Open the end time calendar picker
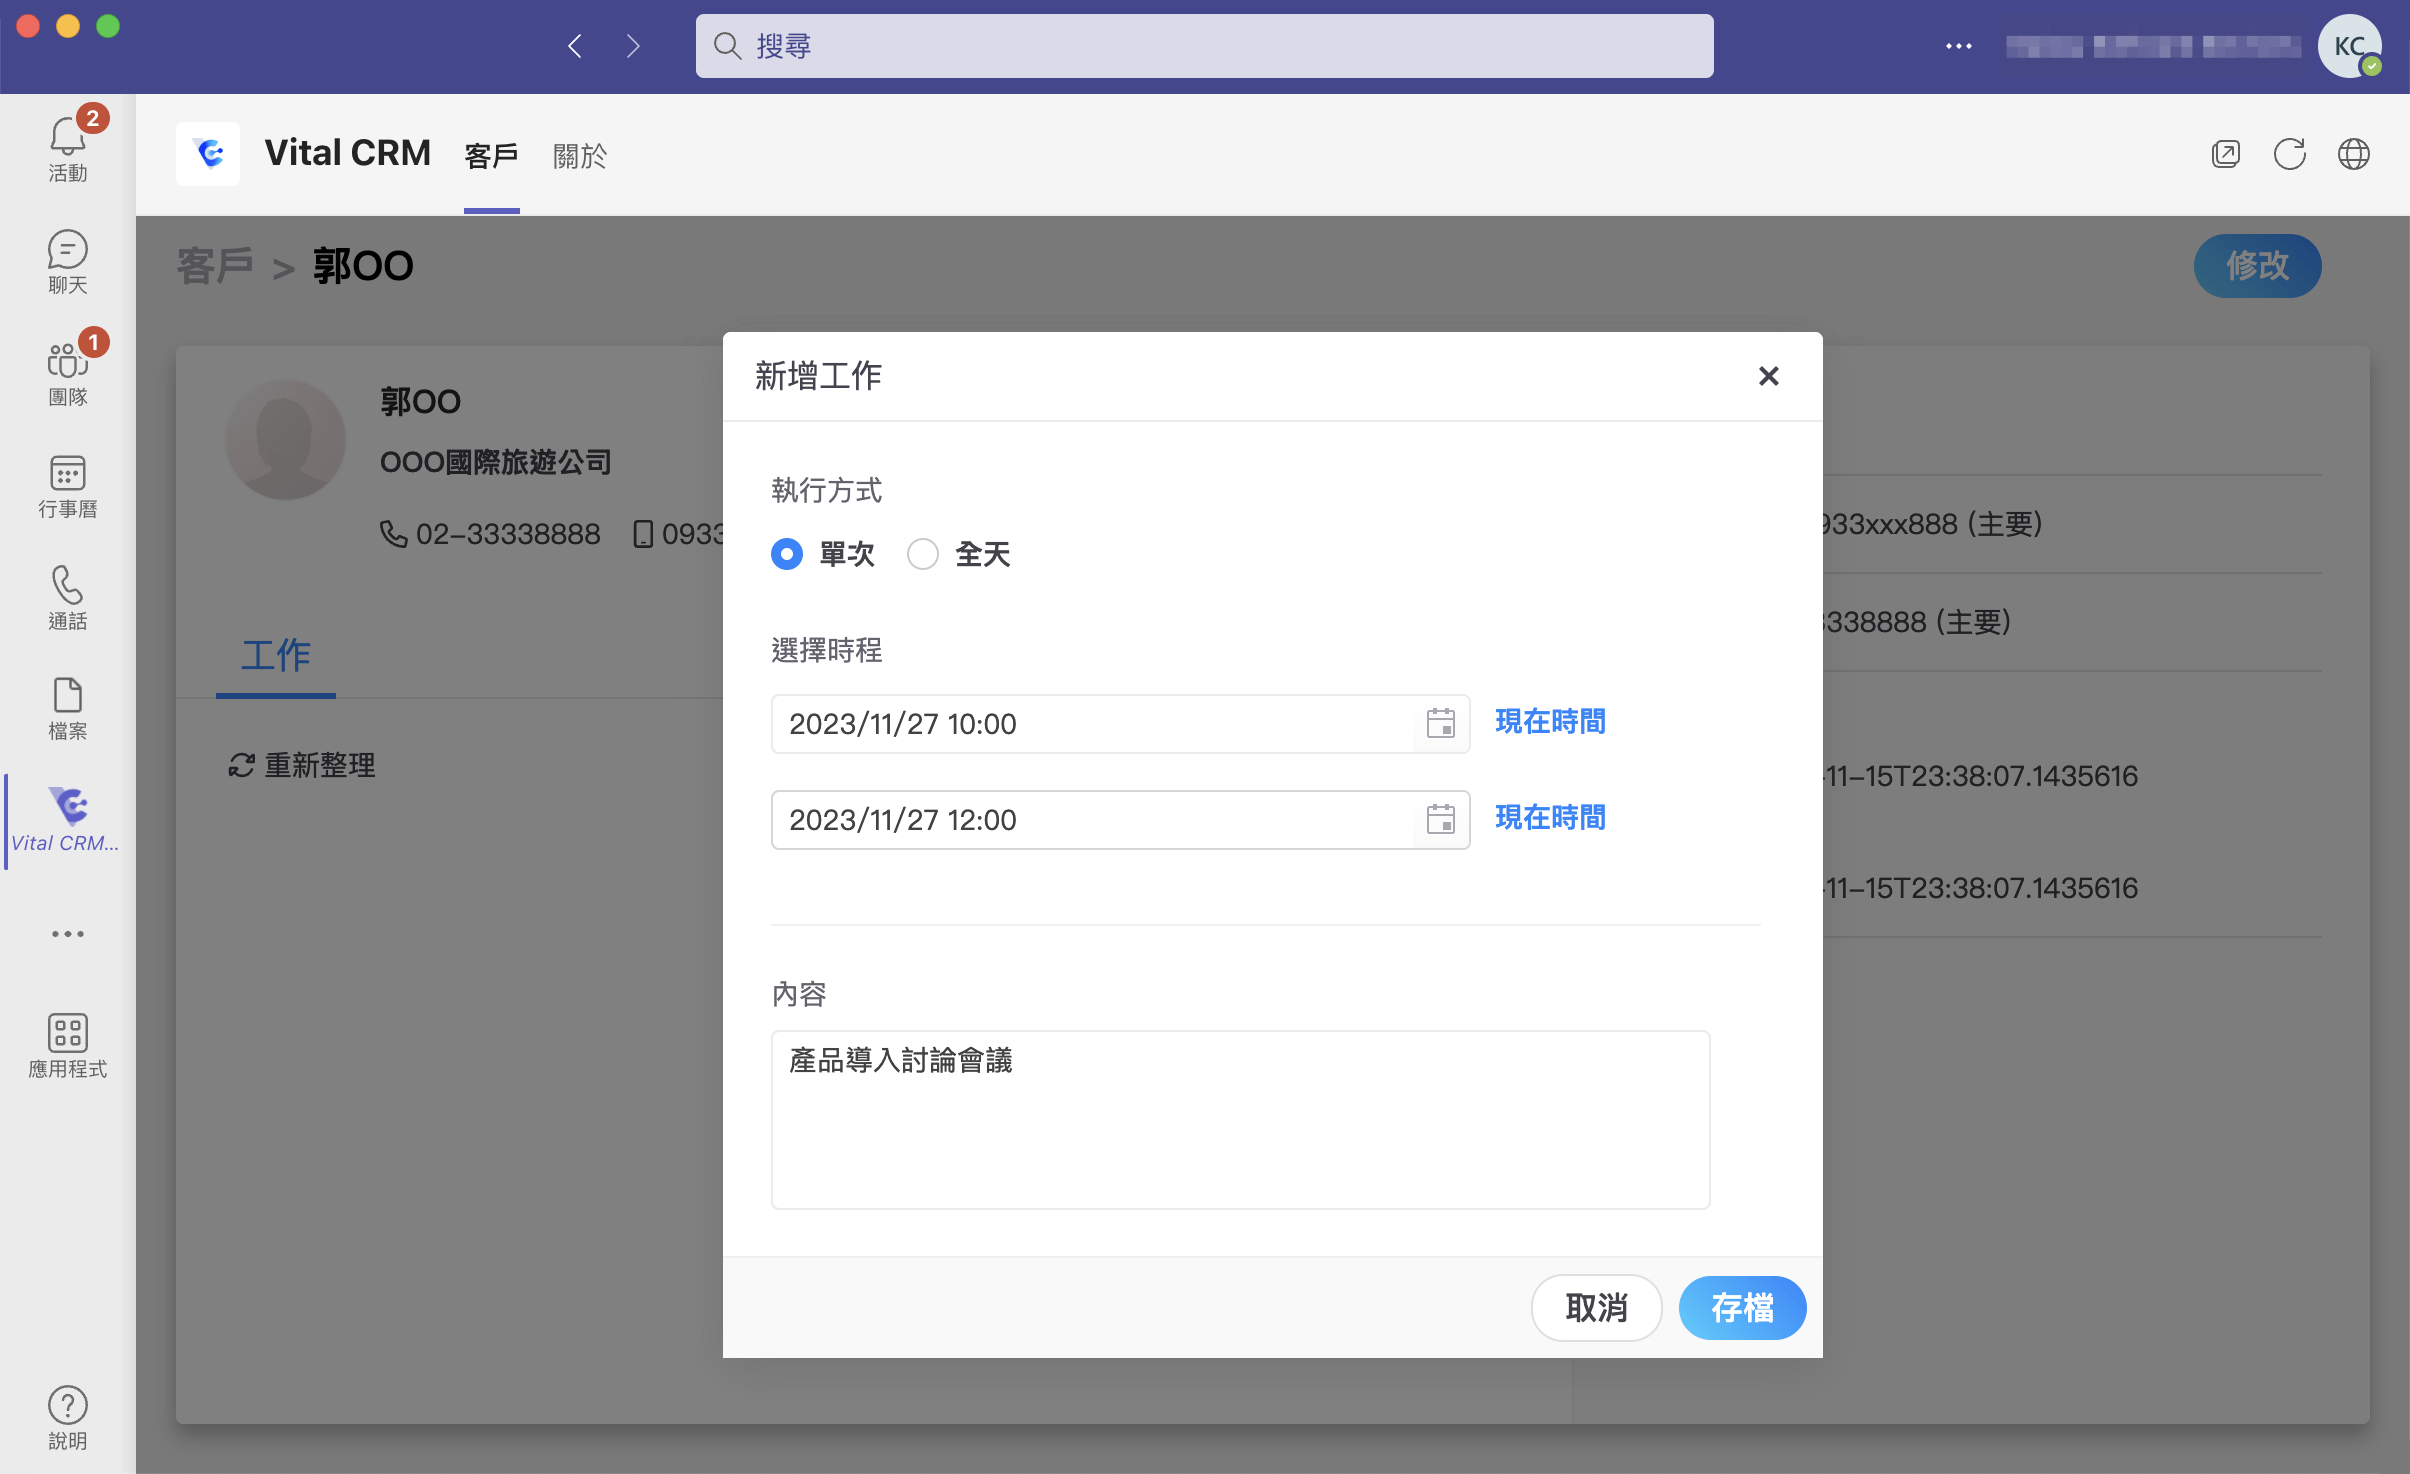2410x1474 pixels. [1439, 819]
